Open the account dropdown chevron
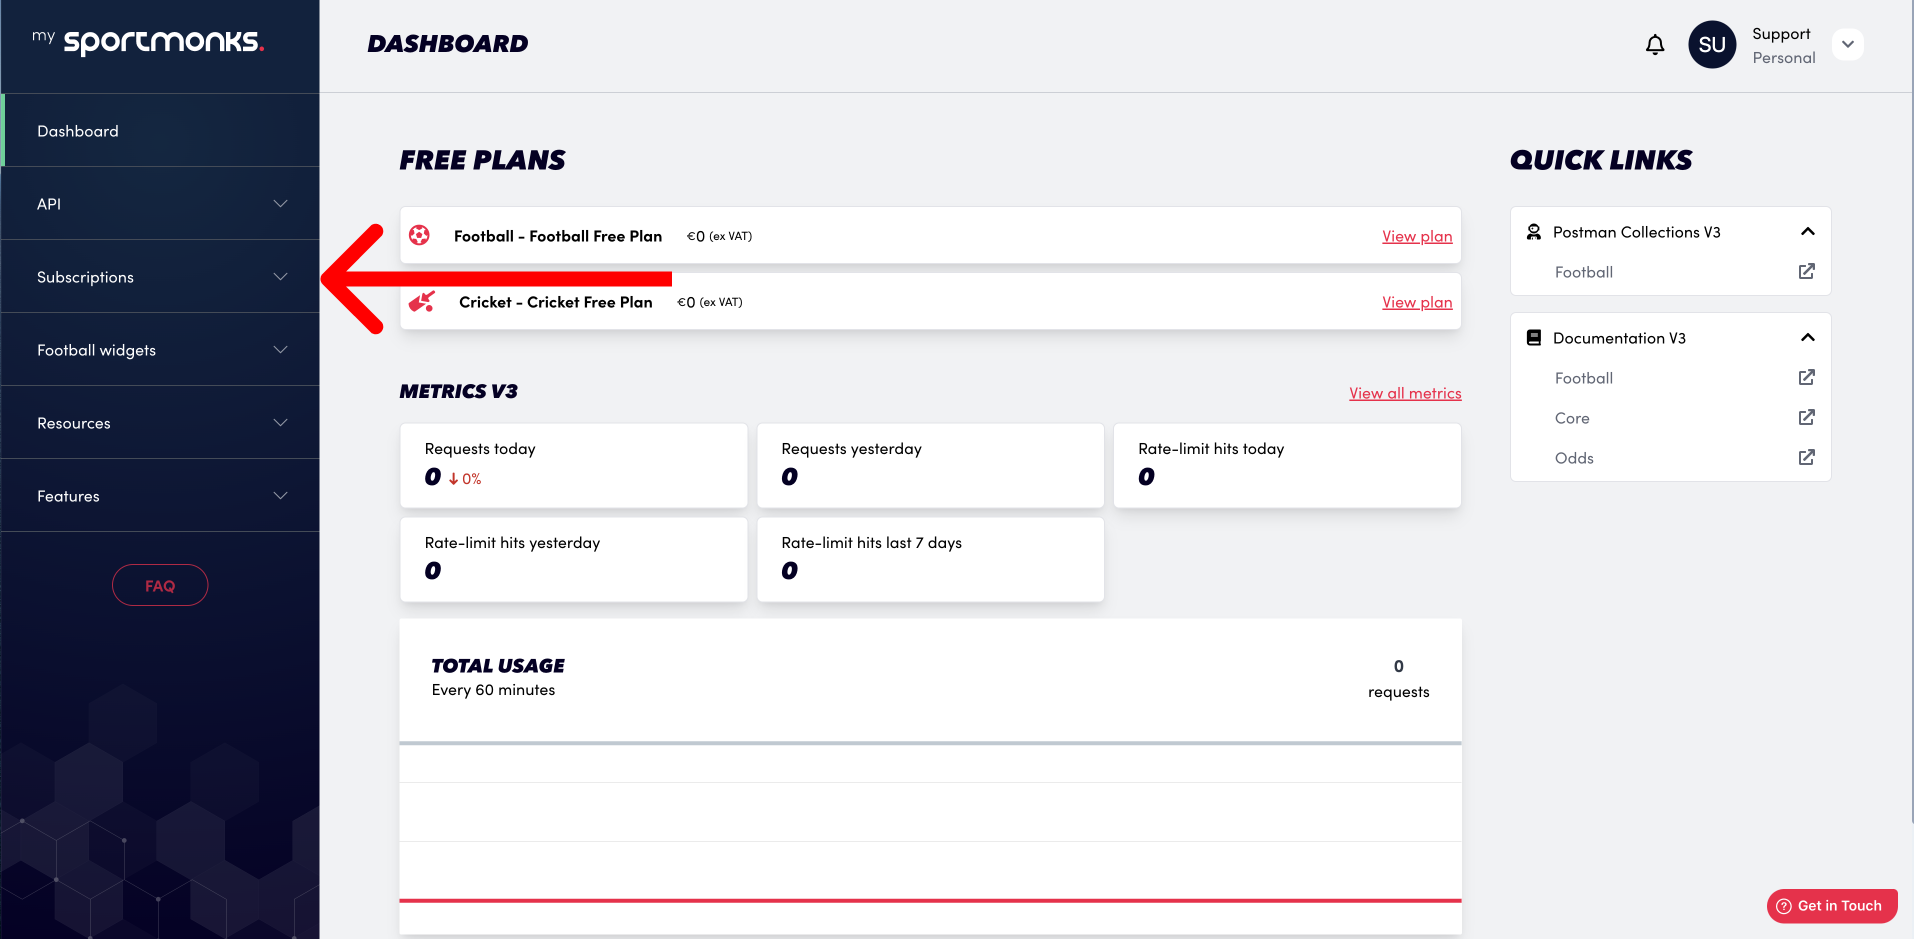The height and width of the screenshot is (939, 1914). pos(1848,44)
